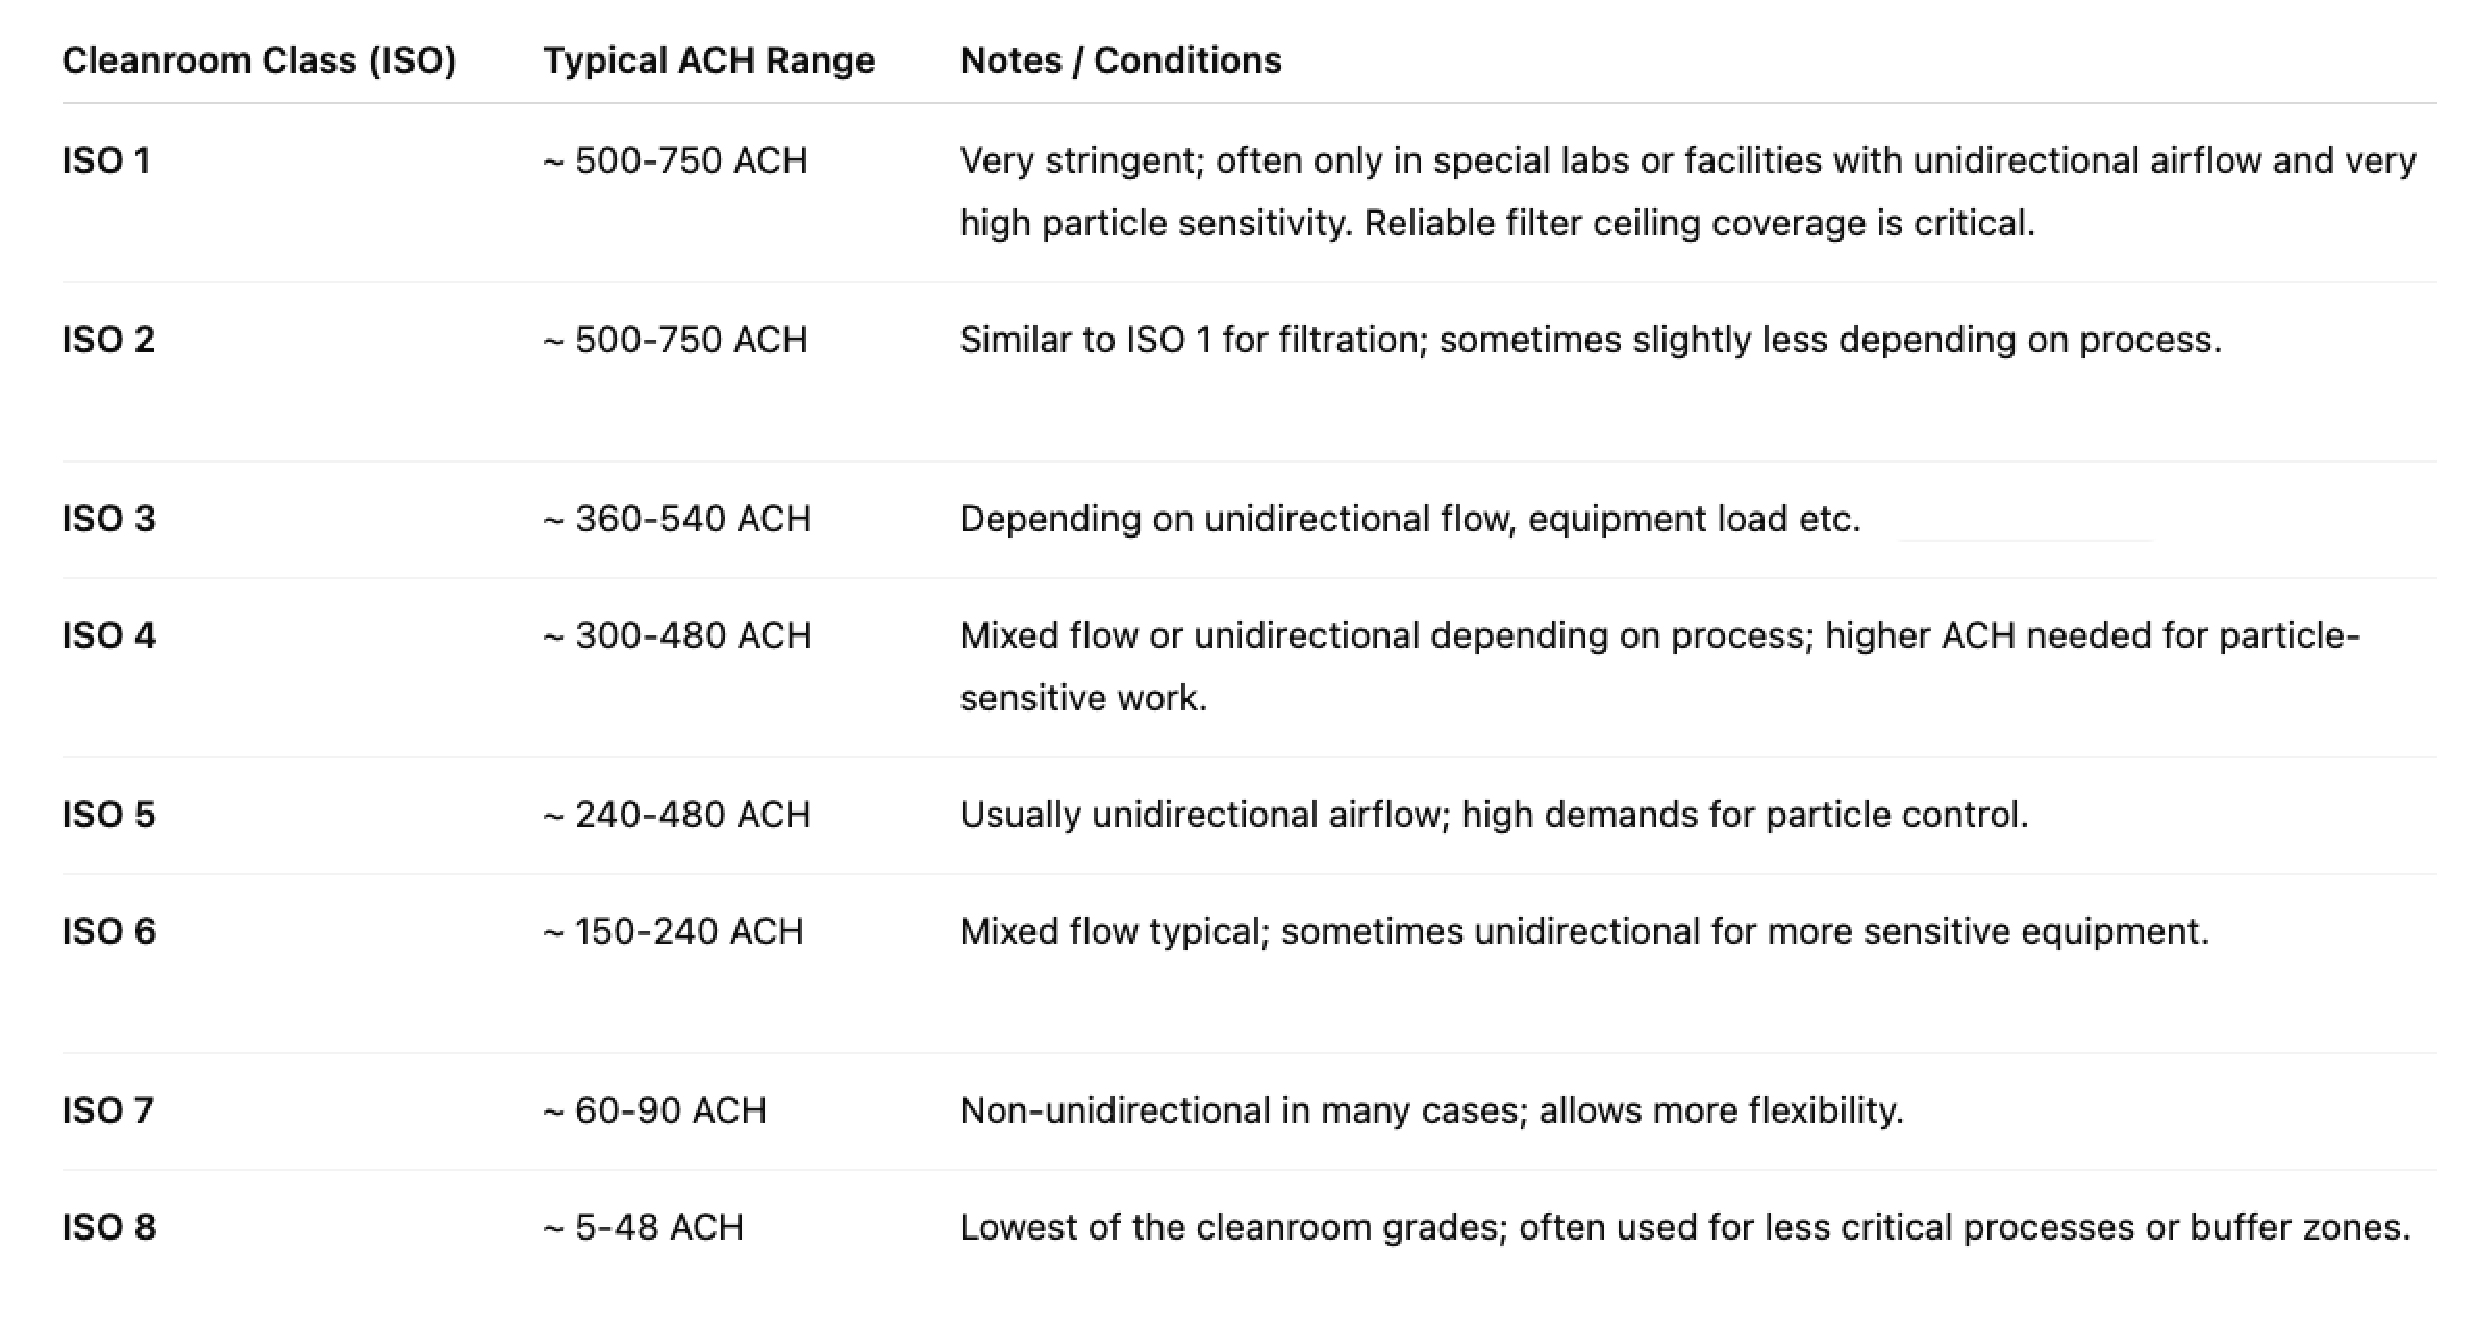
Task: Click the 60-90 ACH cell
Action: coord(655,1111)
